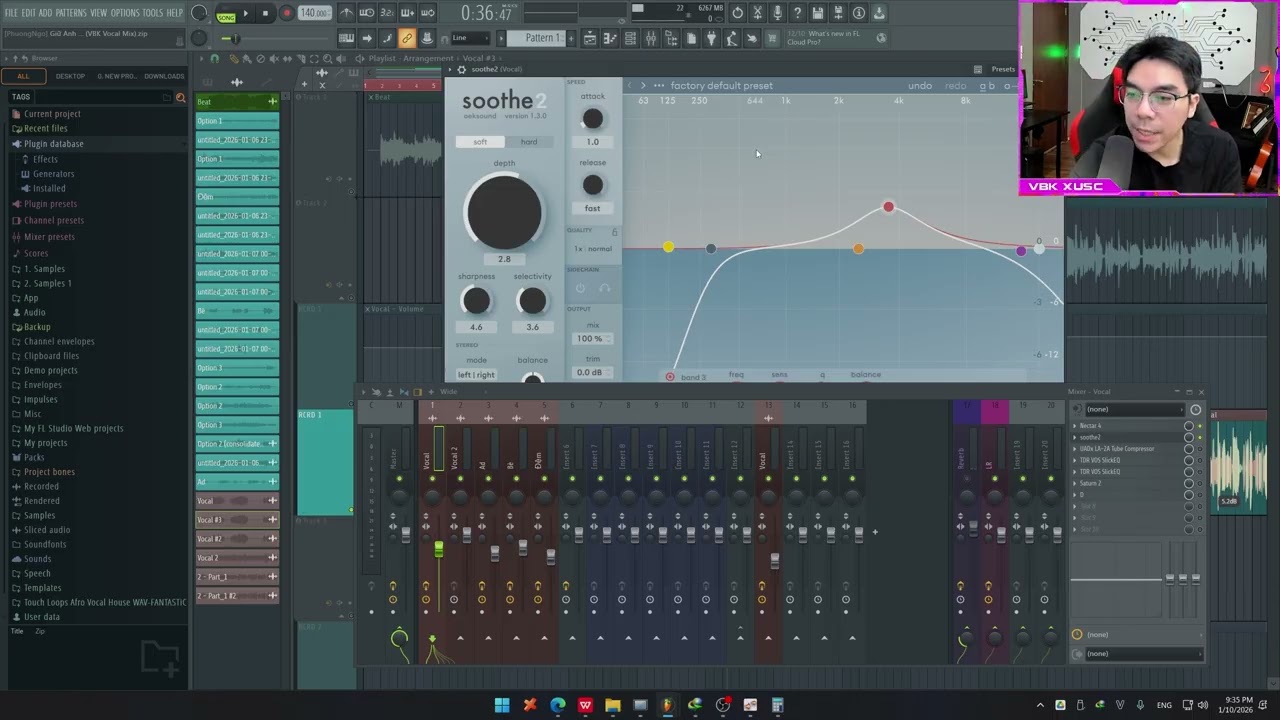Click the record button in the transport bar
1280x720 pixels.
coord(286,13)
